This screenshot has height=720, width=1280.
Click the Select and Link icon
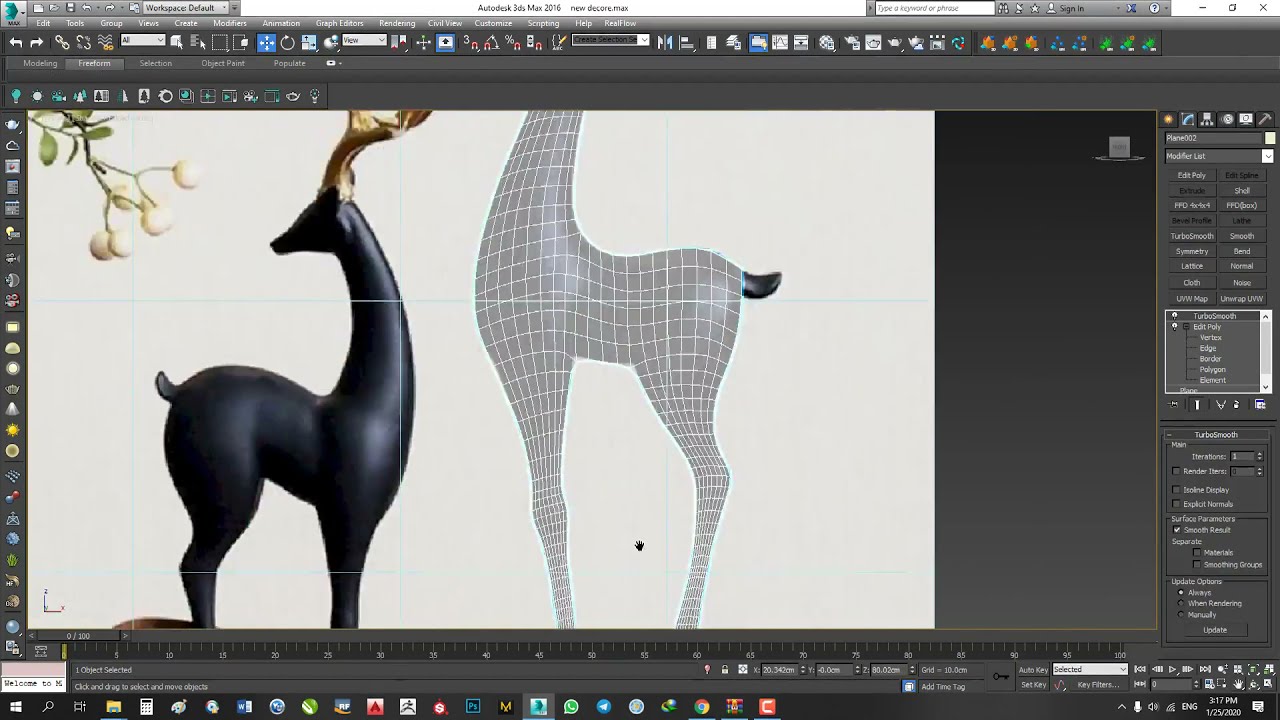(x=62, y=42)
